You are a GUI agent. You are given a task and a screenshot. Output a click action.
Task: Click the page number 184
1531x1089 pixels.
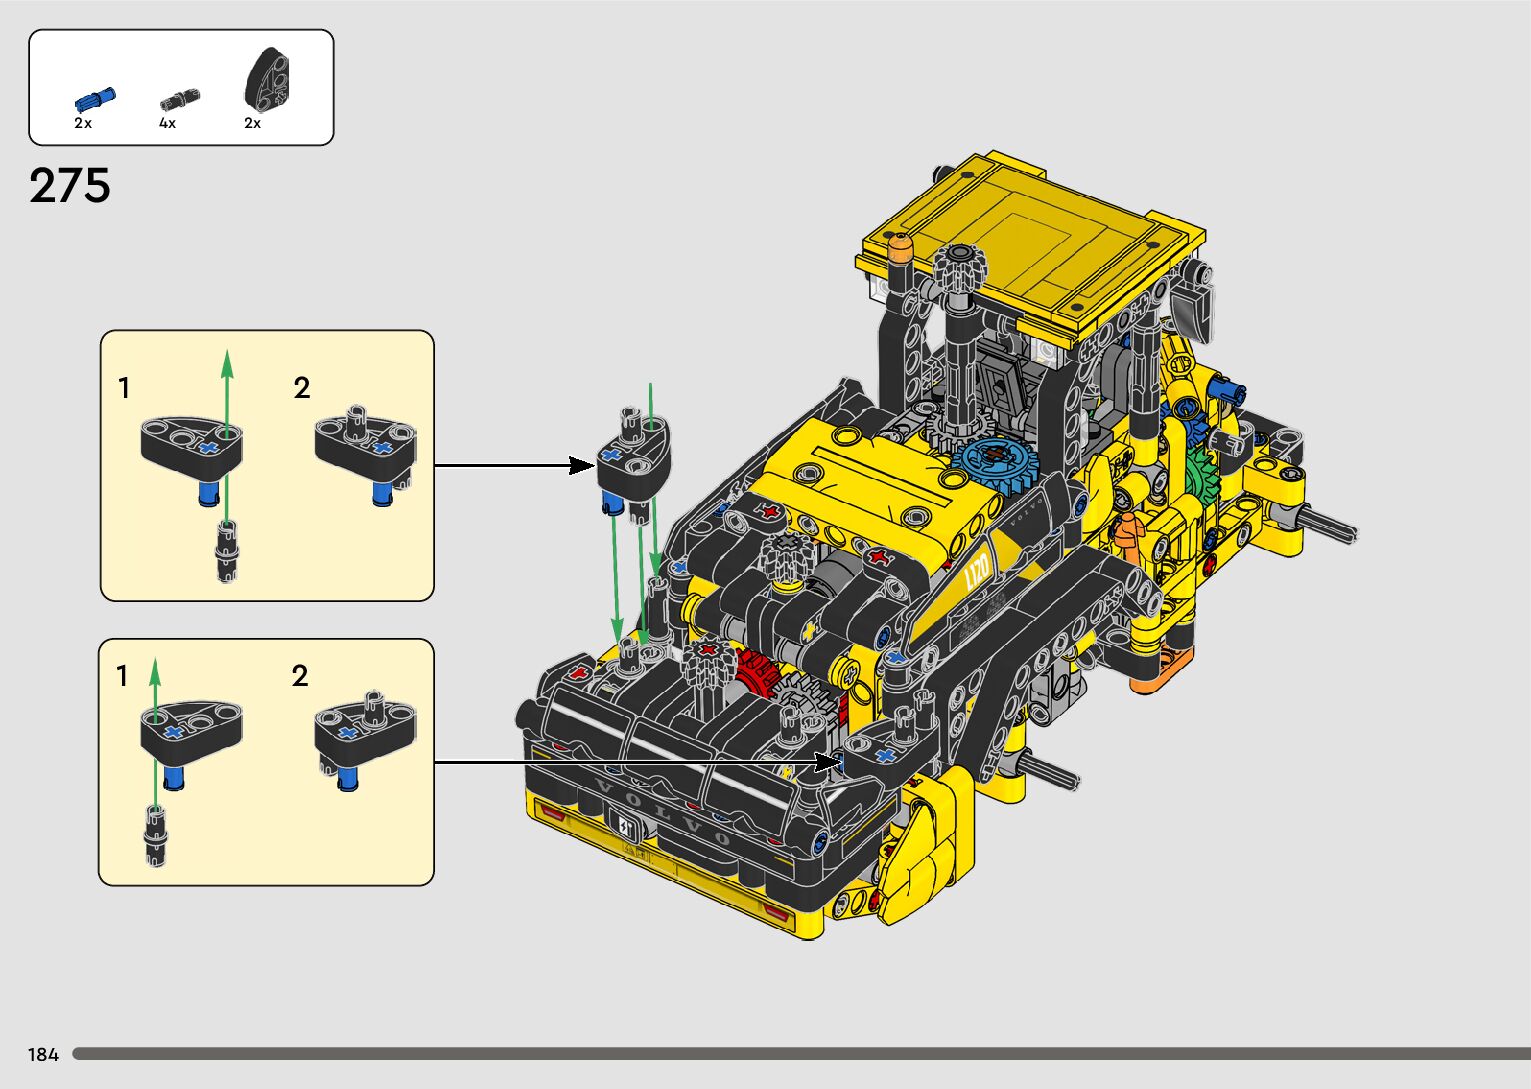tap(43, 1054)
